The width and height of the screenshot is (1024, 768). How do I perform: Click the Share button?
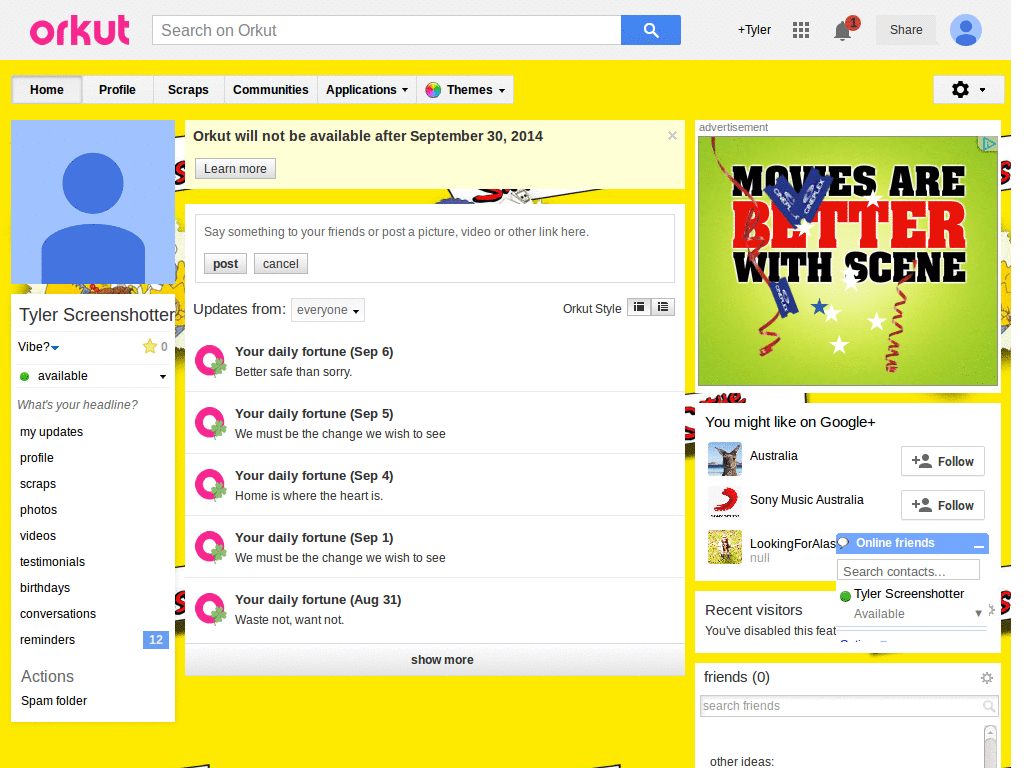pos(906,30)
